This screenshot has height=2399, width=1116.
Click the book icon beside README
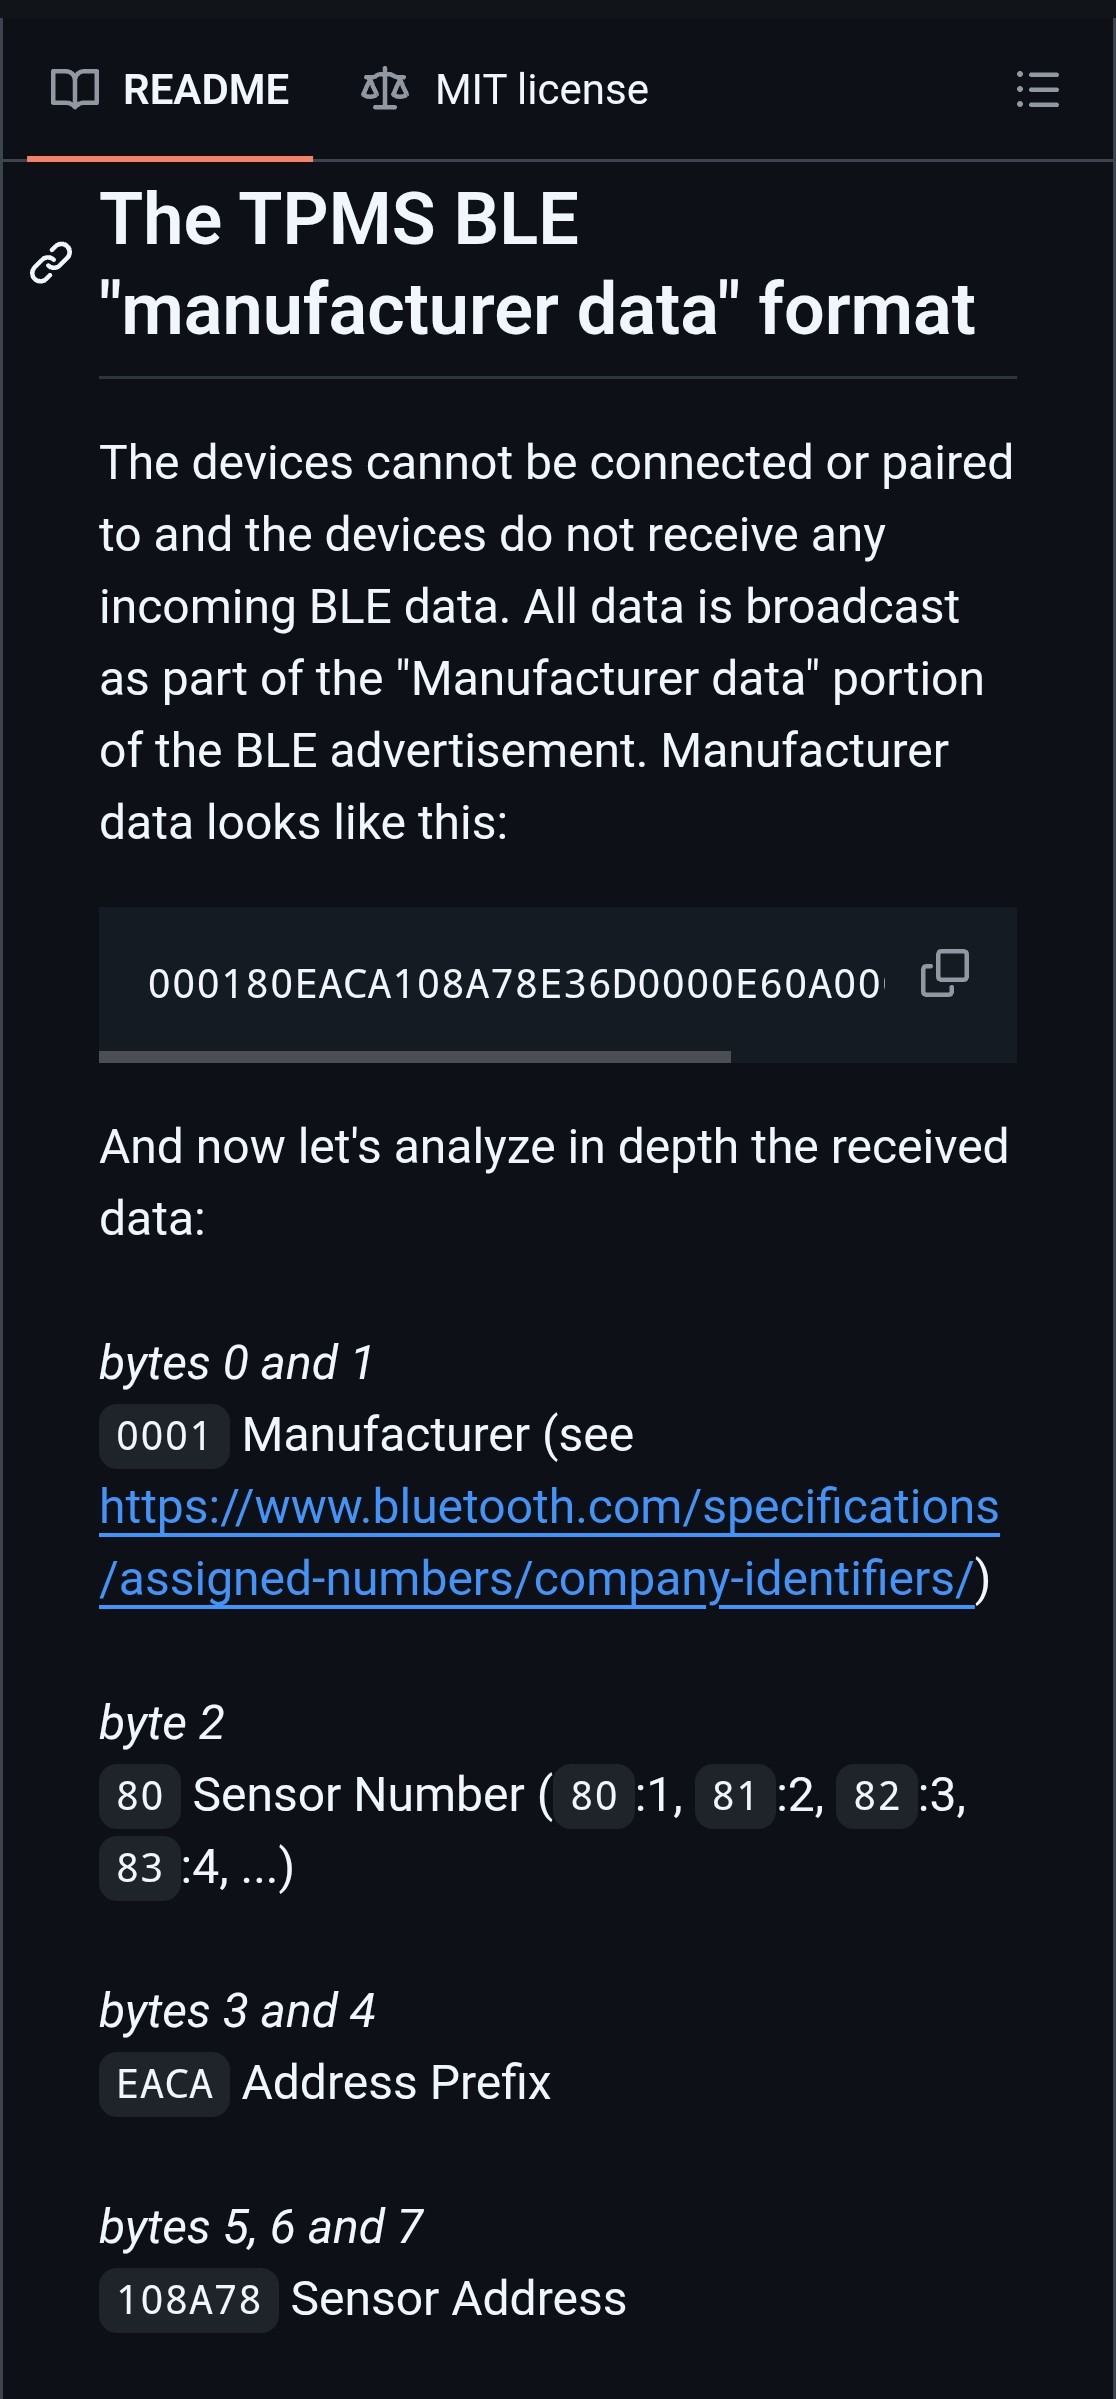75,90
